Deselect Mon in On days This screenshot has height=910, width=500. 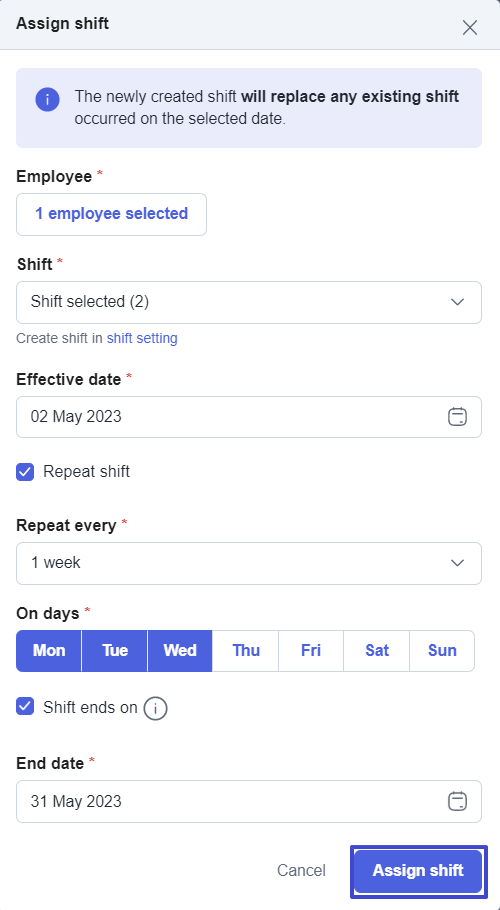tap(49, 651)
